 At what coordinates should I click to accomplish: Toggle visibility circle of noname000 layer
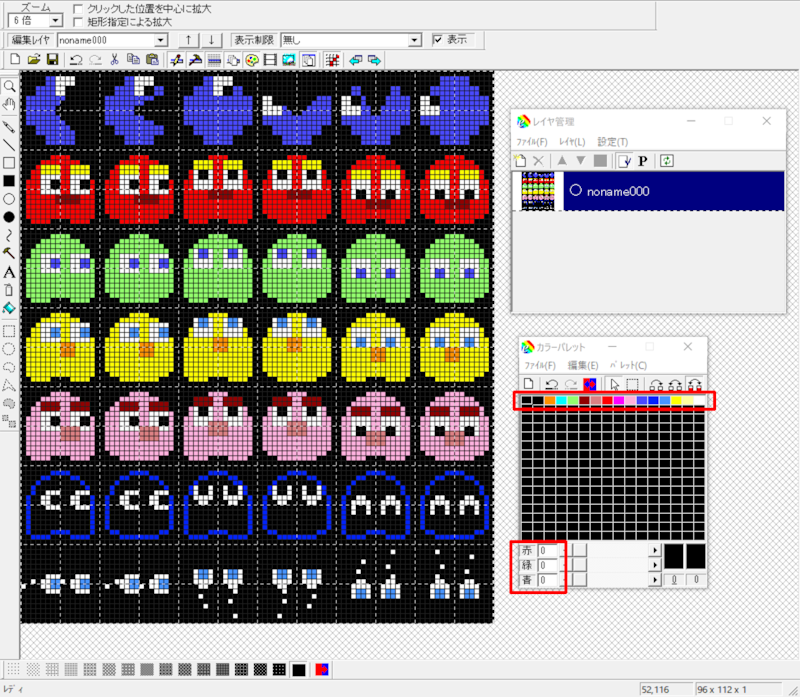576,190
